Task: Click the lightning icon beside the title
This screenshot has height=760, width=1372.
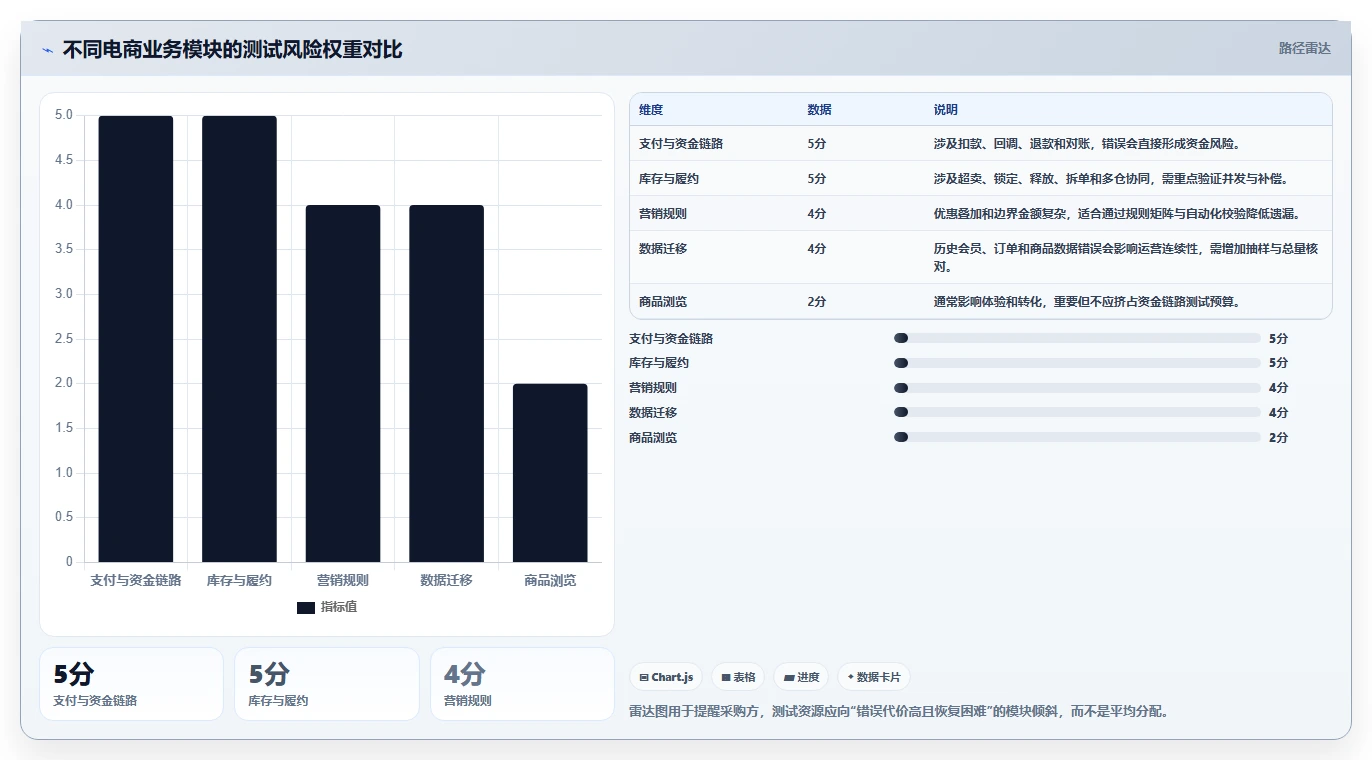Action: [47, 50]
